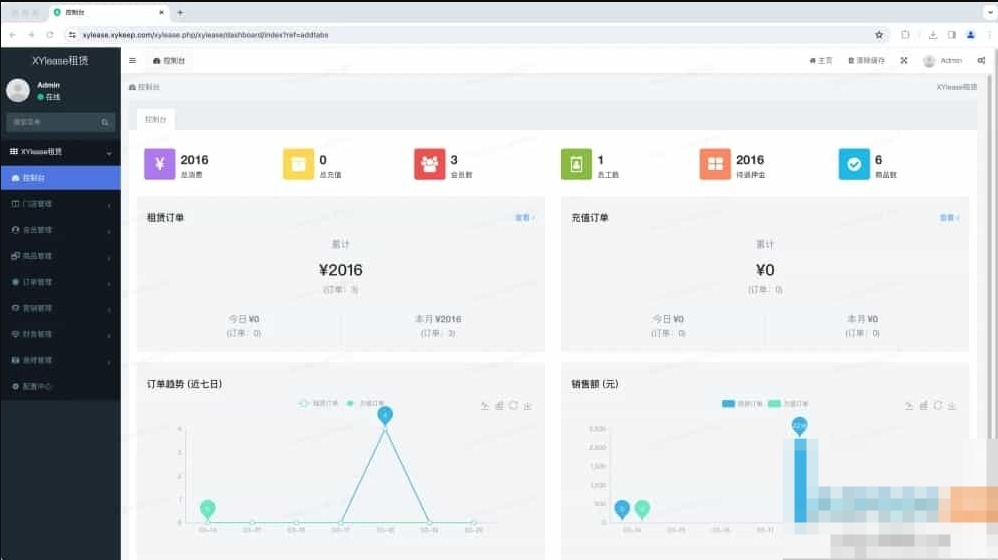The image size is (998, 560).
Task: Collapse the XYlease租赁 sidebar group
Action: pos(60,152)
